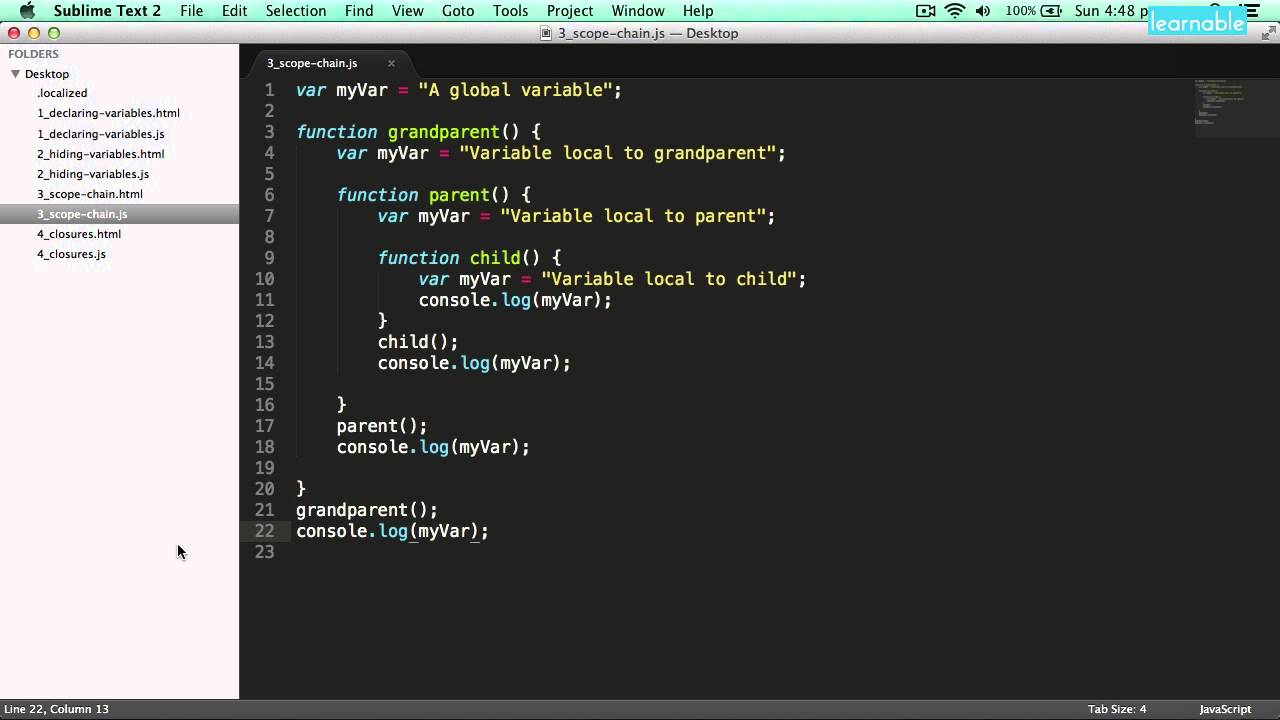This screenshot has height=720, width=1280.
Task: Click parent(); call on line 17
Action: point(382,426)
